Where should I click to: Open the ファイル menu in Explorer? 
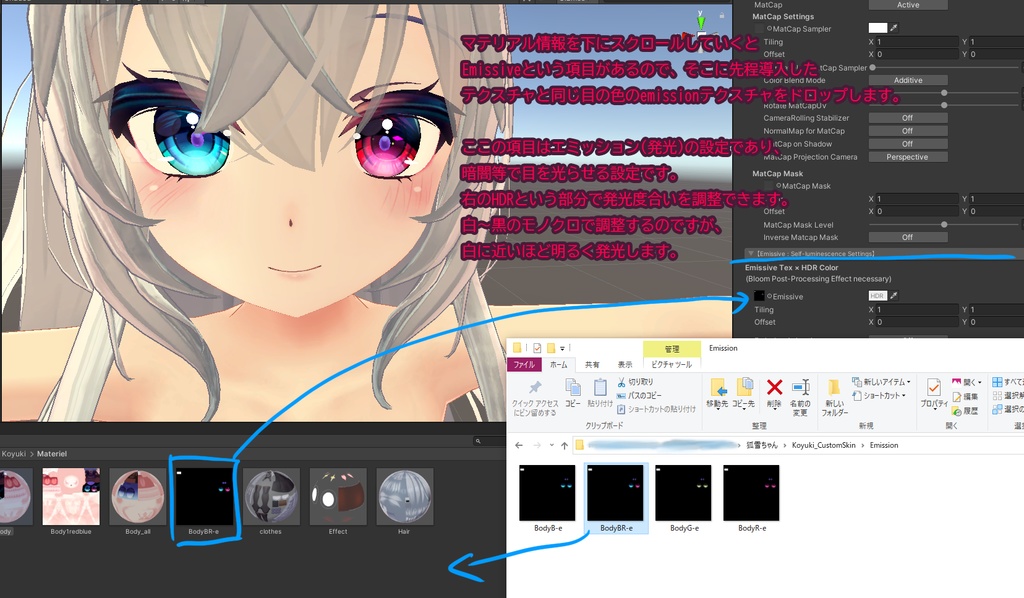(524, 363)
